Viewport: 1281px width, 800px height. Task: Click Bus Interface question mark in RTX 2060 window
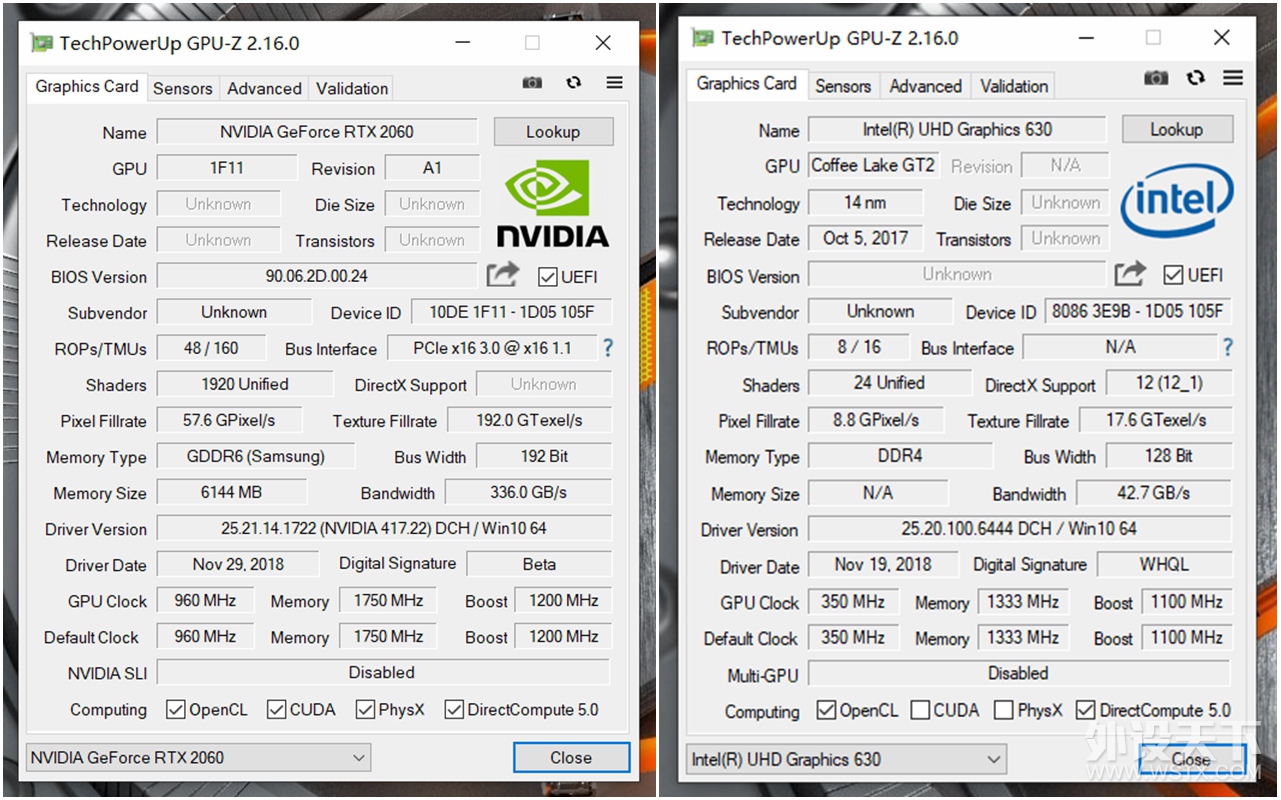607,348
